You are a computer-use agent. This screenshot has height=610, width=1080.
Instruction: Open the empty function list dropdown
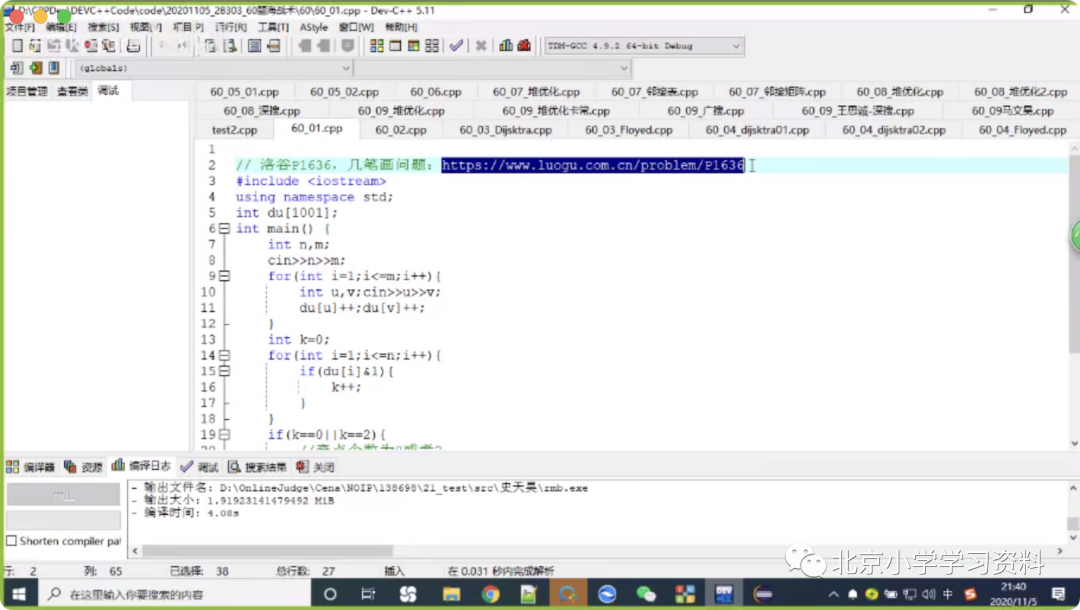point(493,67)
